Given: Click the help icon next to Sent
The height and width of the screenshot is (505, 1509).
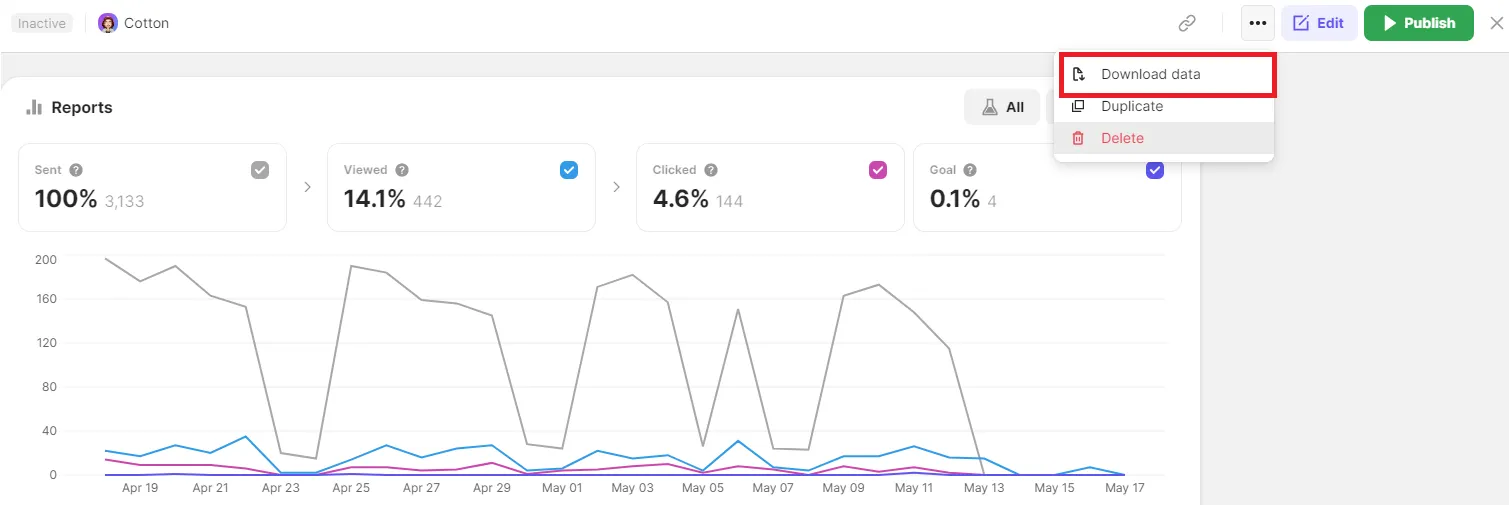Looking at the screenshot, I should pyautogui.click(x=76, y=170).
